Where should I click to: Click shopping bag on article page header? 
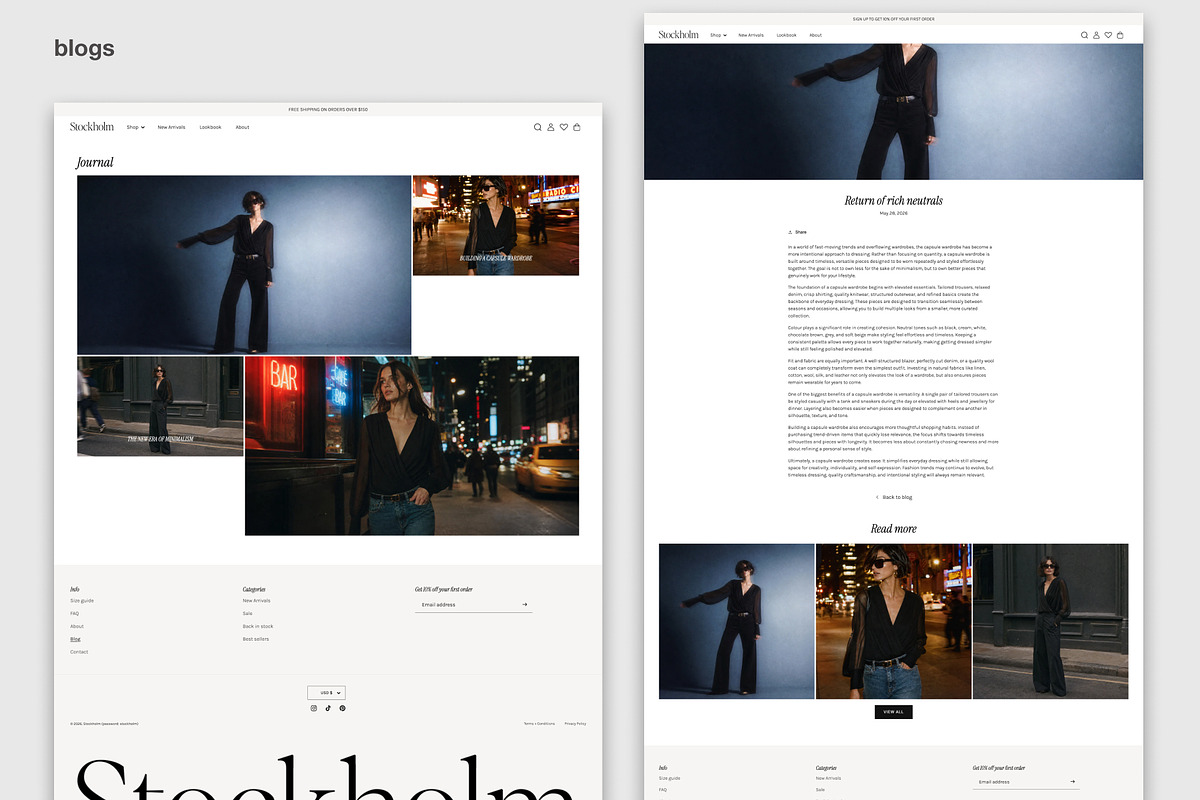(x=1120, y=35)
